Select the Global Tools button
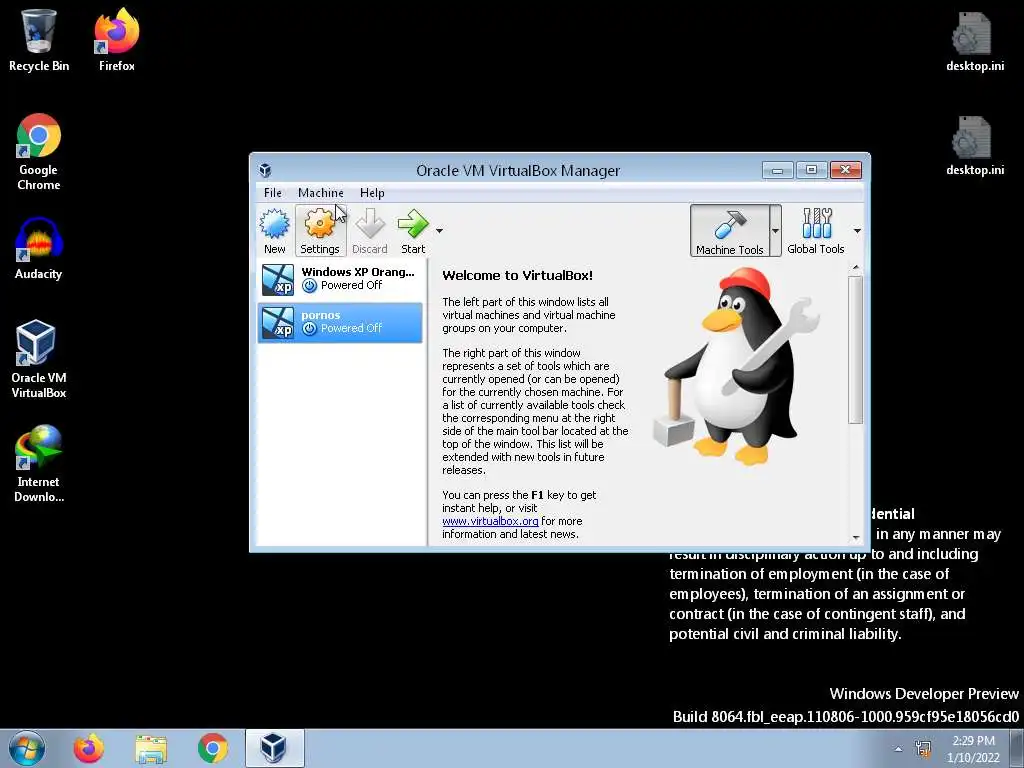Image resolution: width=1024 pixels, height=768 pixels. tap(816, 231)
